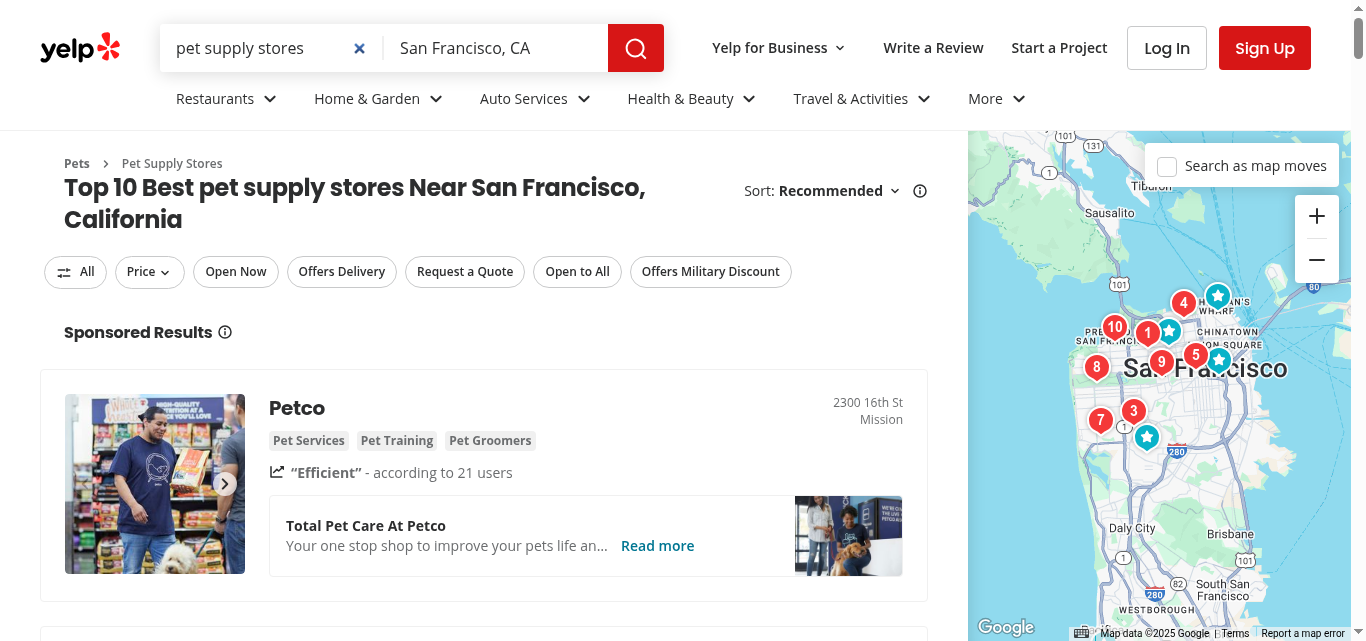1366x641 pixels.
Task: Toggle the Request a Quote filter
Action: (x=465, y=272)
